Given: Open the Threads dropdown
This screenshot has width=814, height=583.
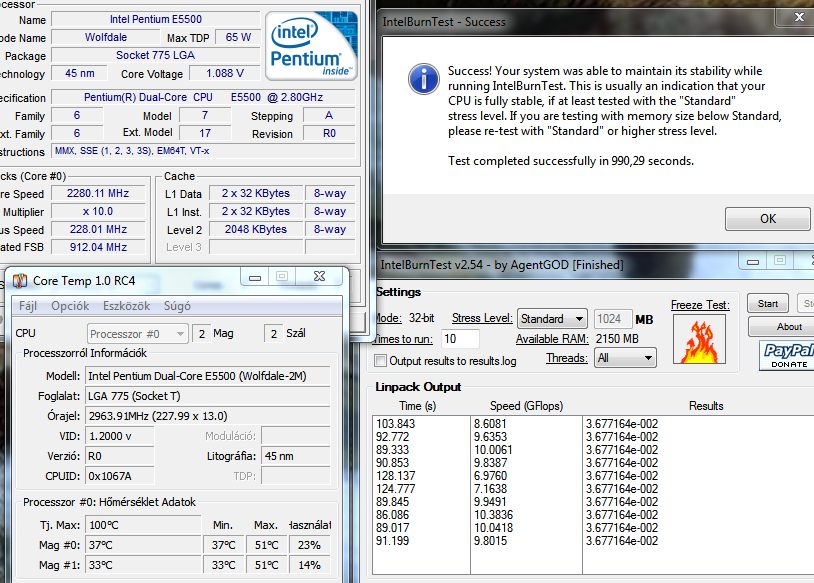Looking at the screenshot, I should pos(625,358).
